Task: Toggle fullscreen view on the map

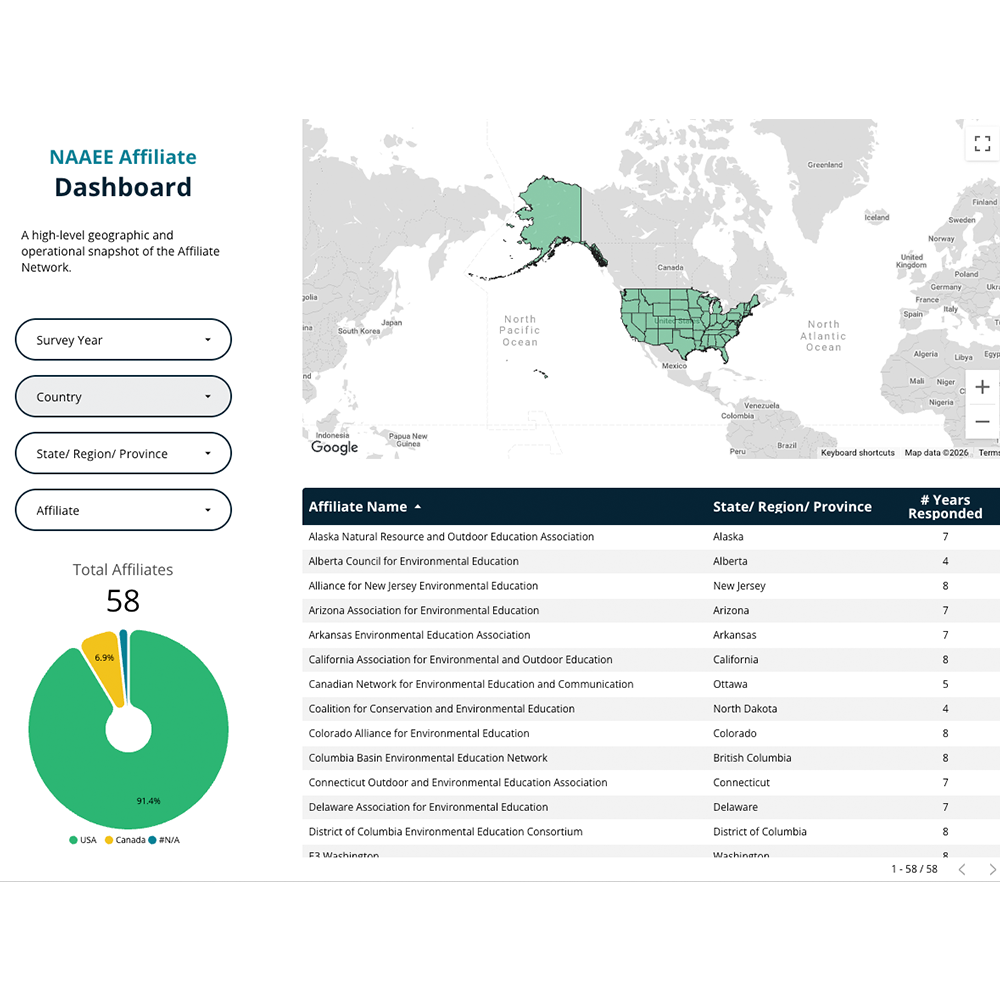Action: 982,143
